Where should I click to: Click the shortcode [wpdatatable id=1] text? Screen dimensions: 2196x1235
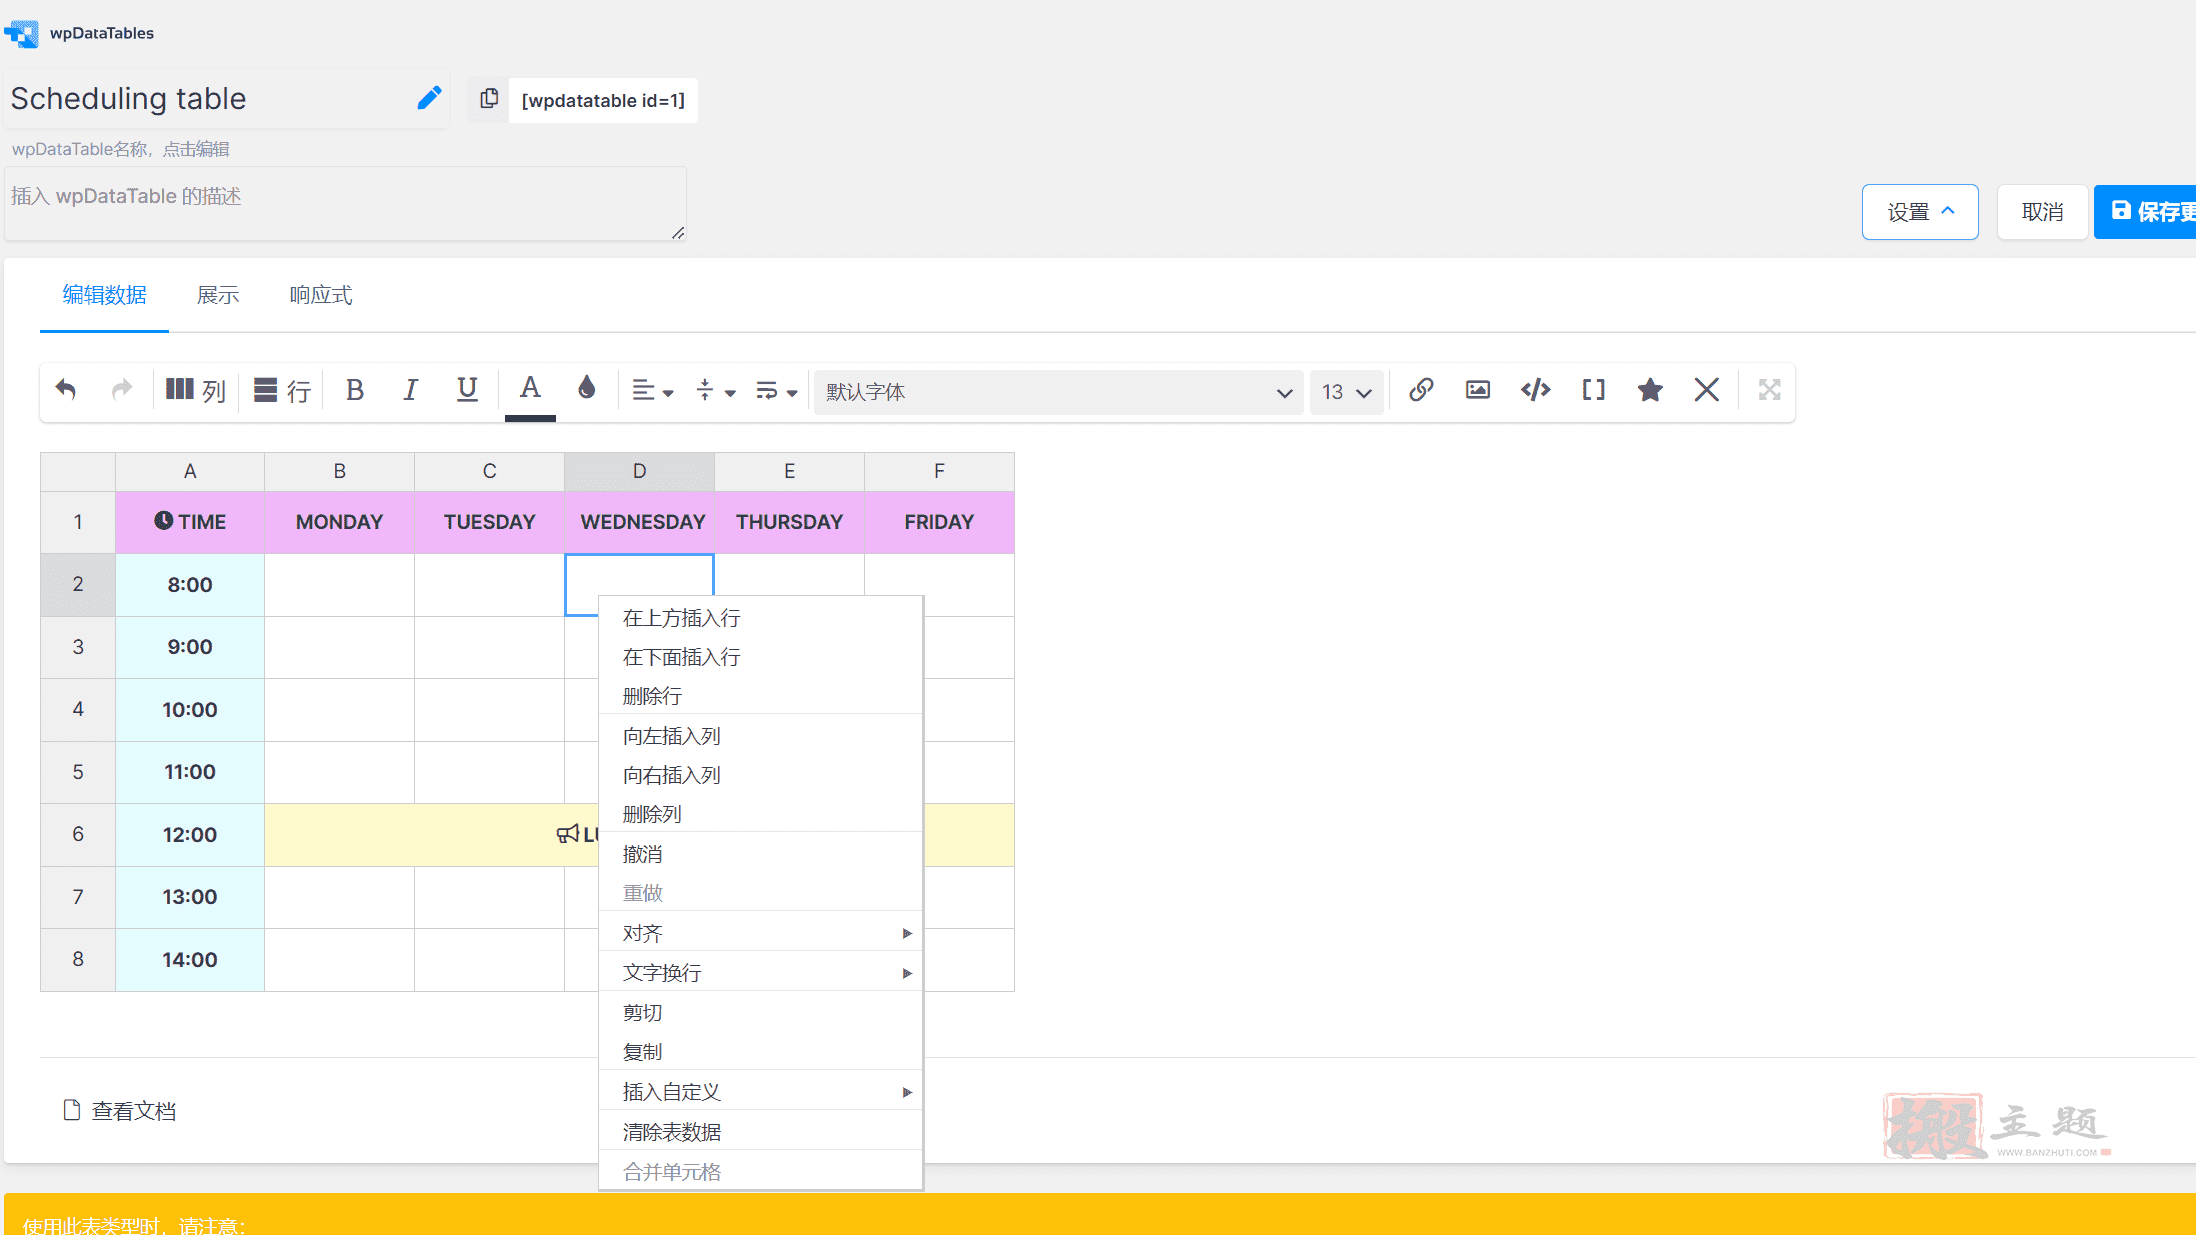(603, 100)
